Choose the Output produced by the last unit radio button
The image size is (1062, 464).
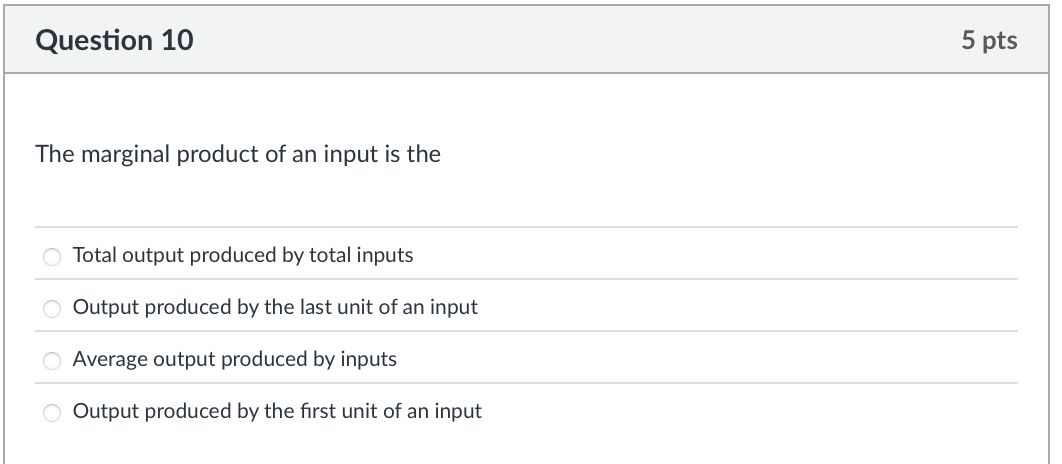(x=52, y=308)
